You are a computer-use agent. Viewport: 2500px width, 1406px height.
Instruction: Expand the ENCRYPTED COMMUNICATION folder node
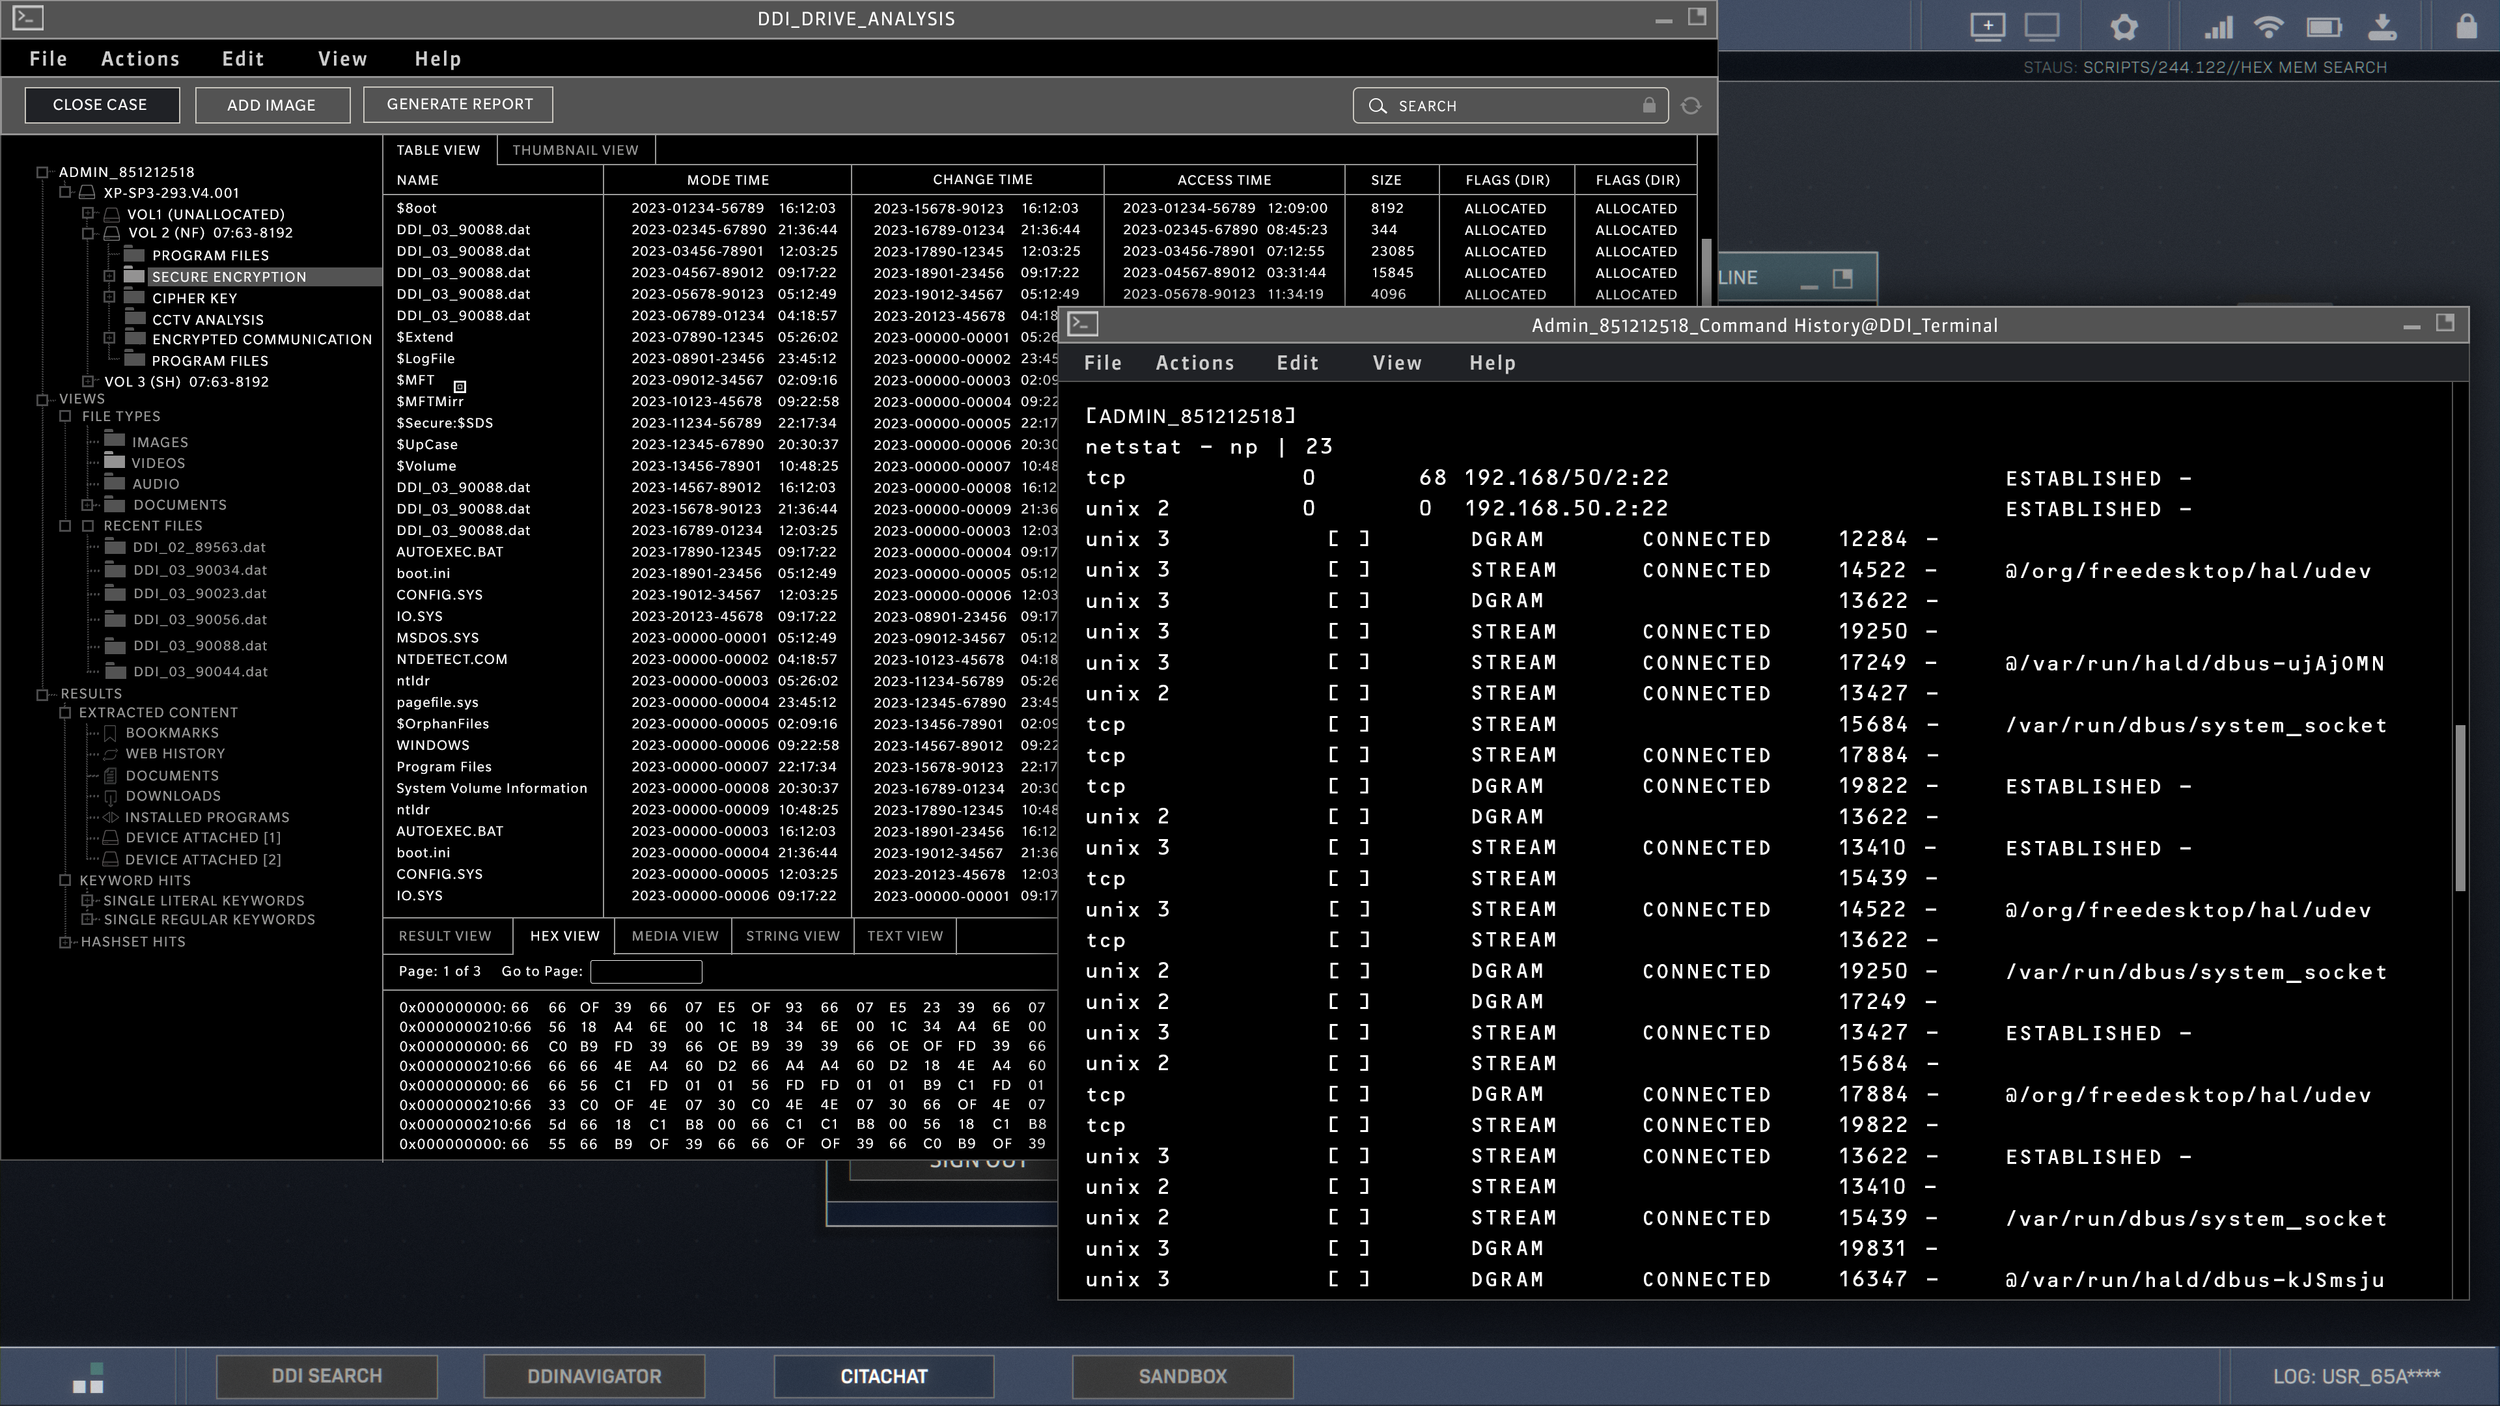[110, 338]
